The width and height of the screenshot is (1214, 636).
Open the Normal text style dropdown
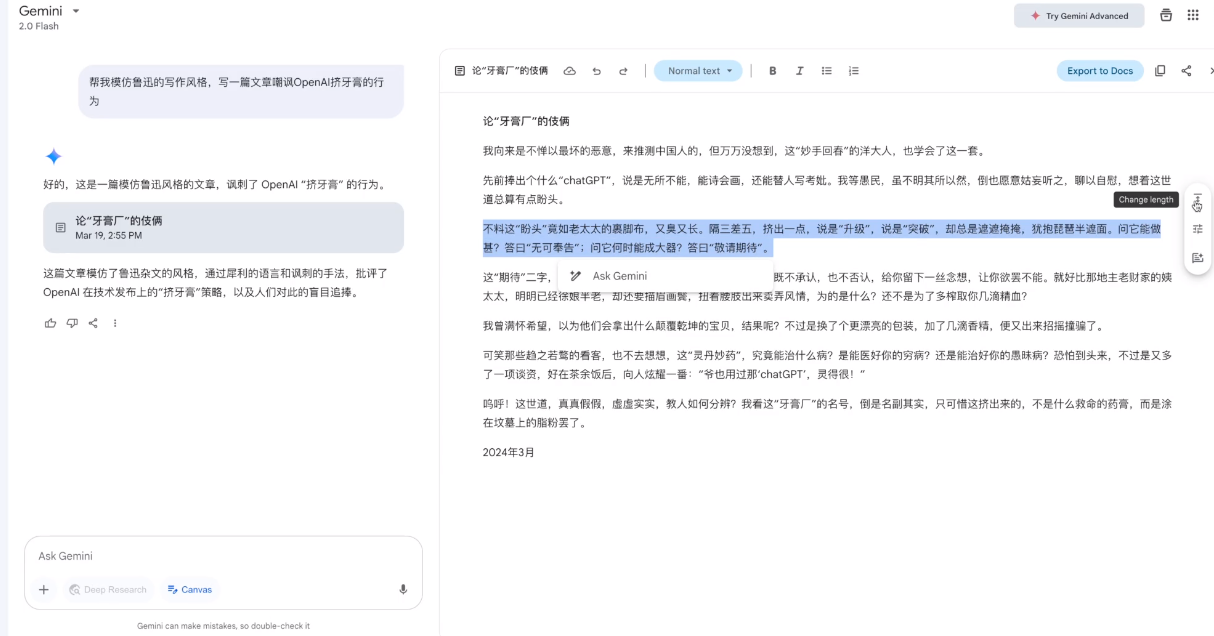pyautogui.click(x=699, y=71)
